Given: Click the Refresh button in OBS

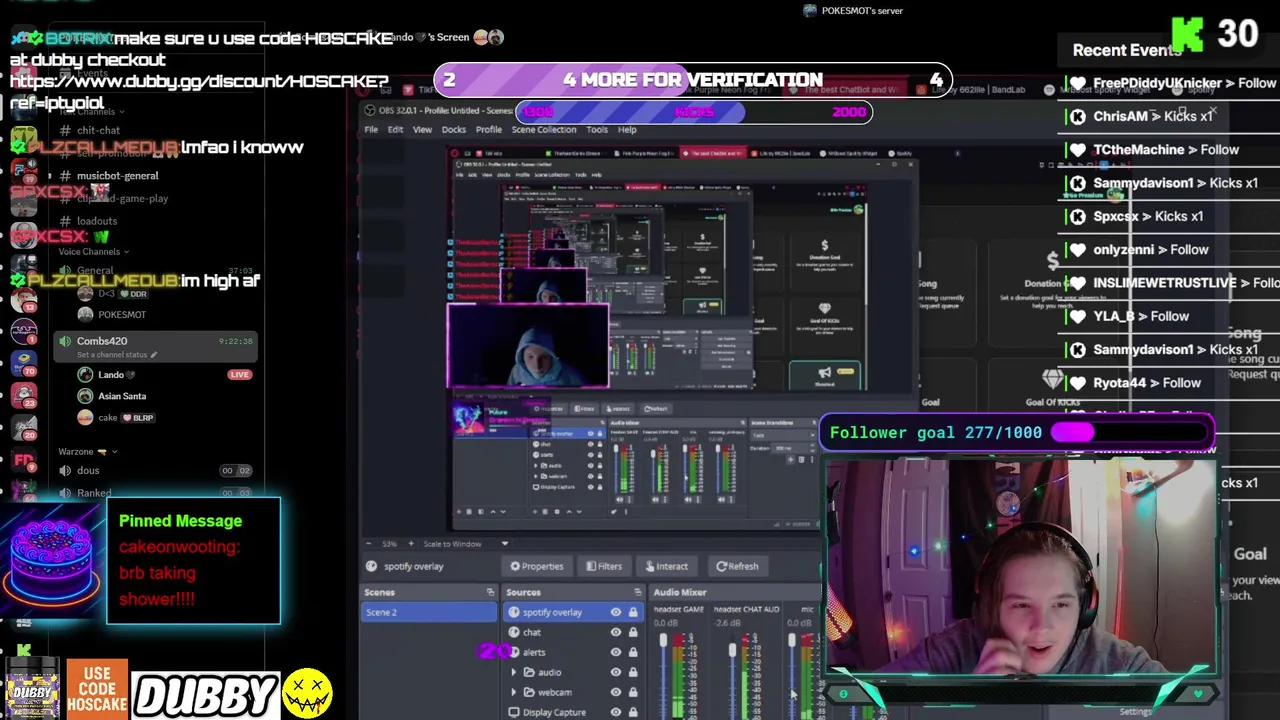Looking at the screenshot, I should click(x=737, y=566).
